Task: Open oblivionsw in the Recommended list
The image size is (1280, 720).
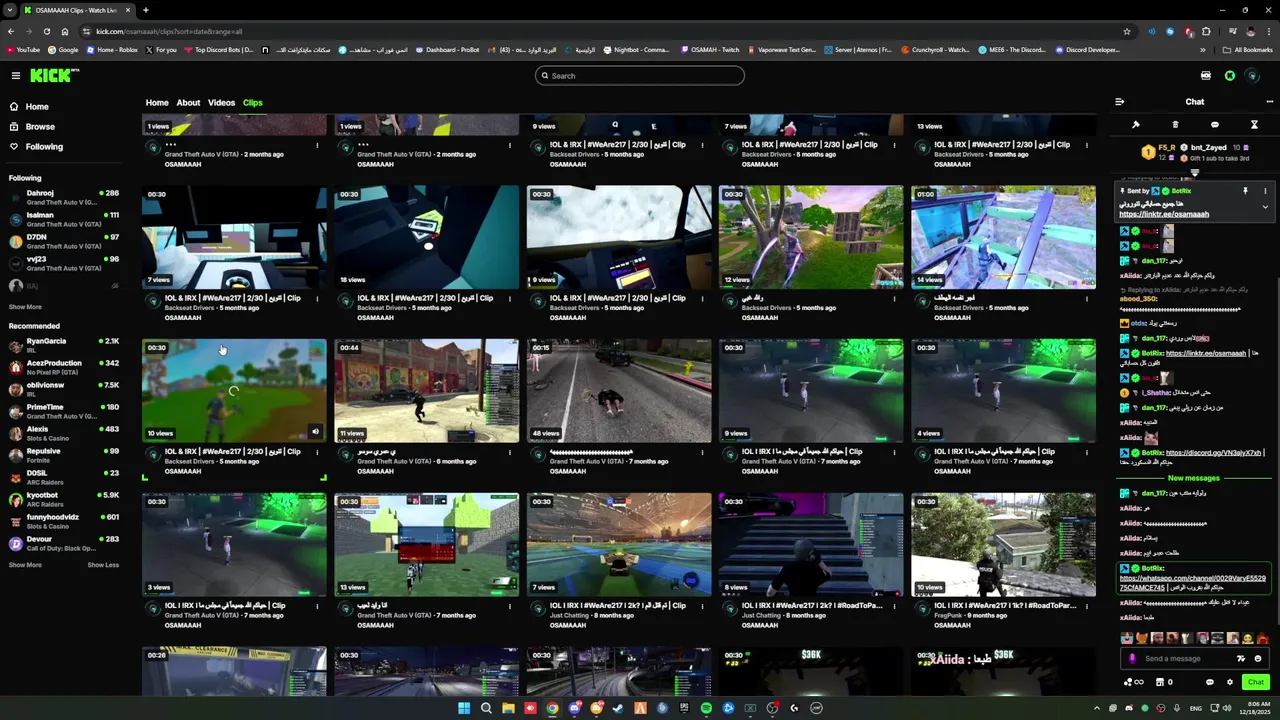Action: pyautogui.click(x=65, y=389)
